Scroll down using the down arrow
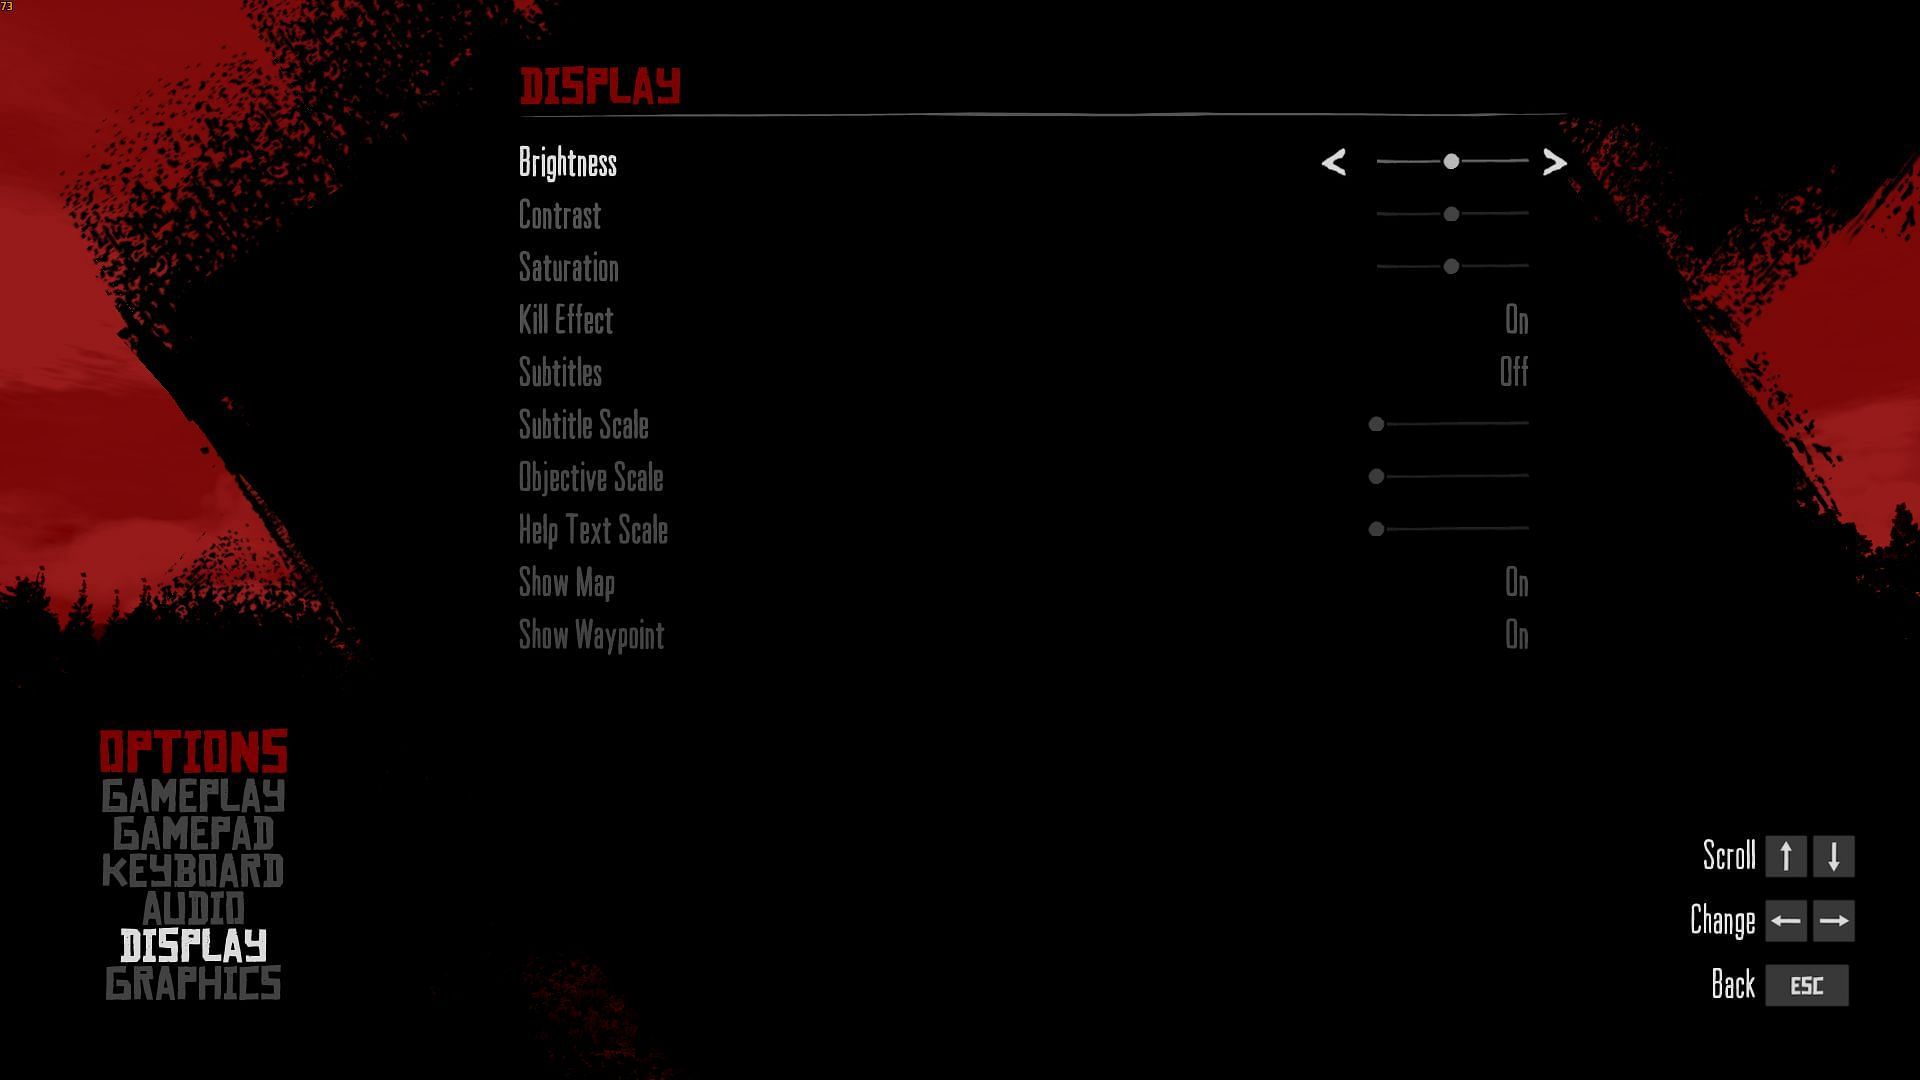1920x1080 pixels. (1834, 856)
